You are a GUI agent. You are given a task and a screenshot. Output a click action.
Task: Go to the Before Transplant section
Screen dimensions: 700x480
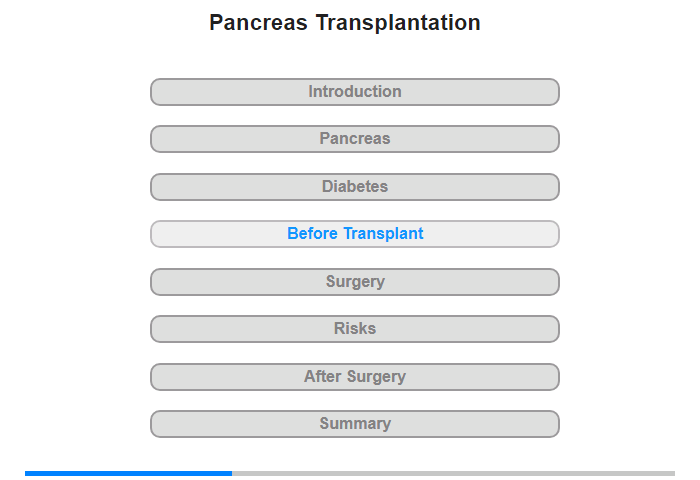(354, 234)
